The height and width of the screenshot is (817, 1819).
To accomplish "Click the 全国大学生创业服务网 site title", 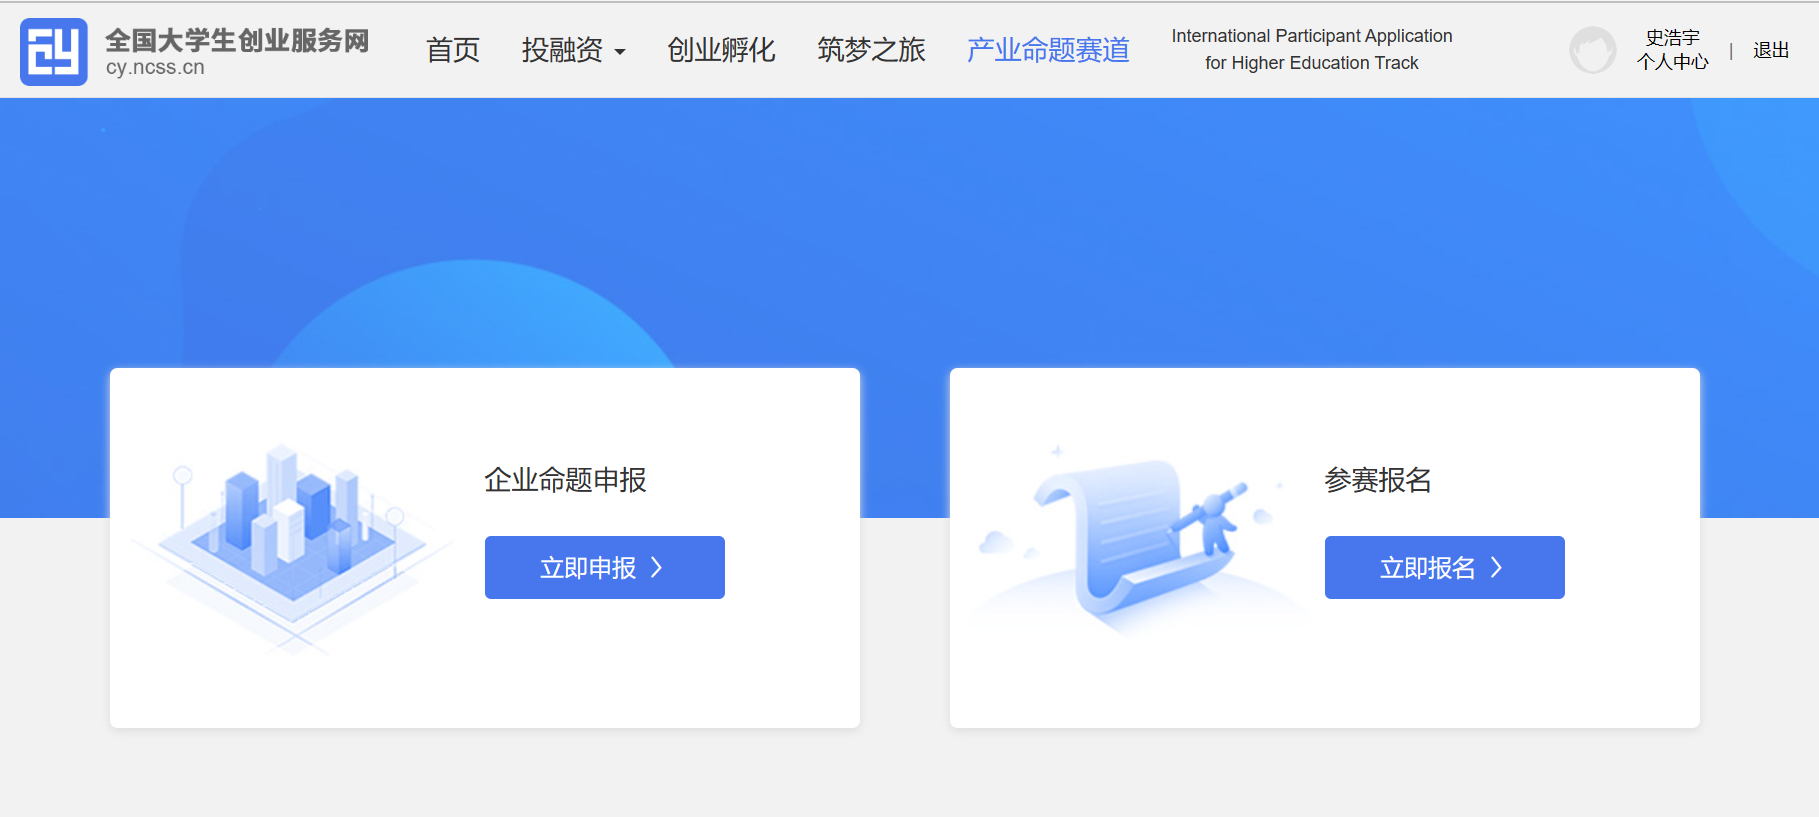I will click(x=237, y=41).
